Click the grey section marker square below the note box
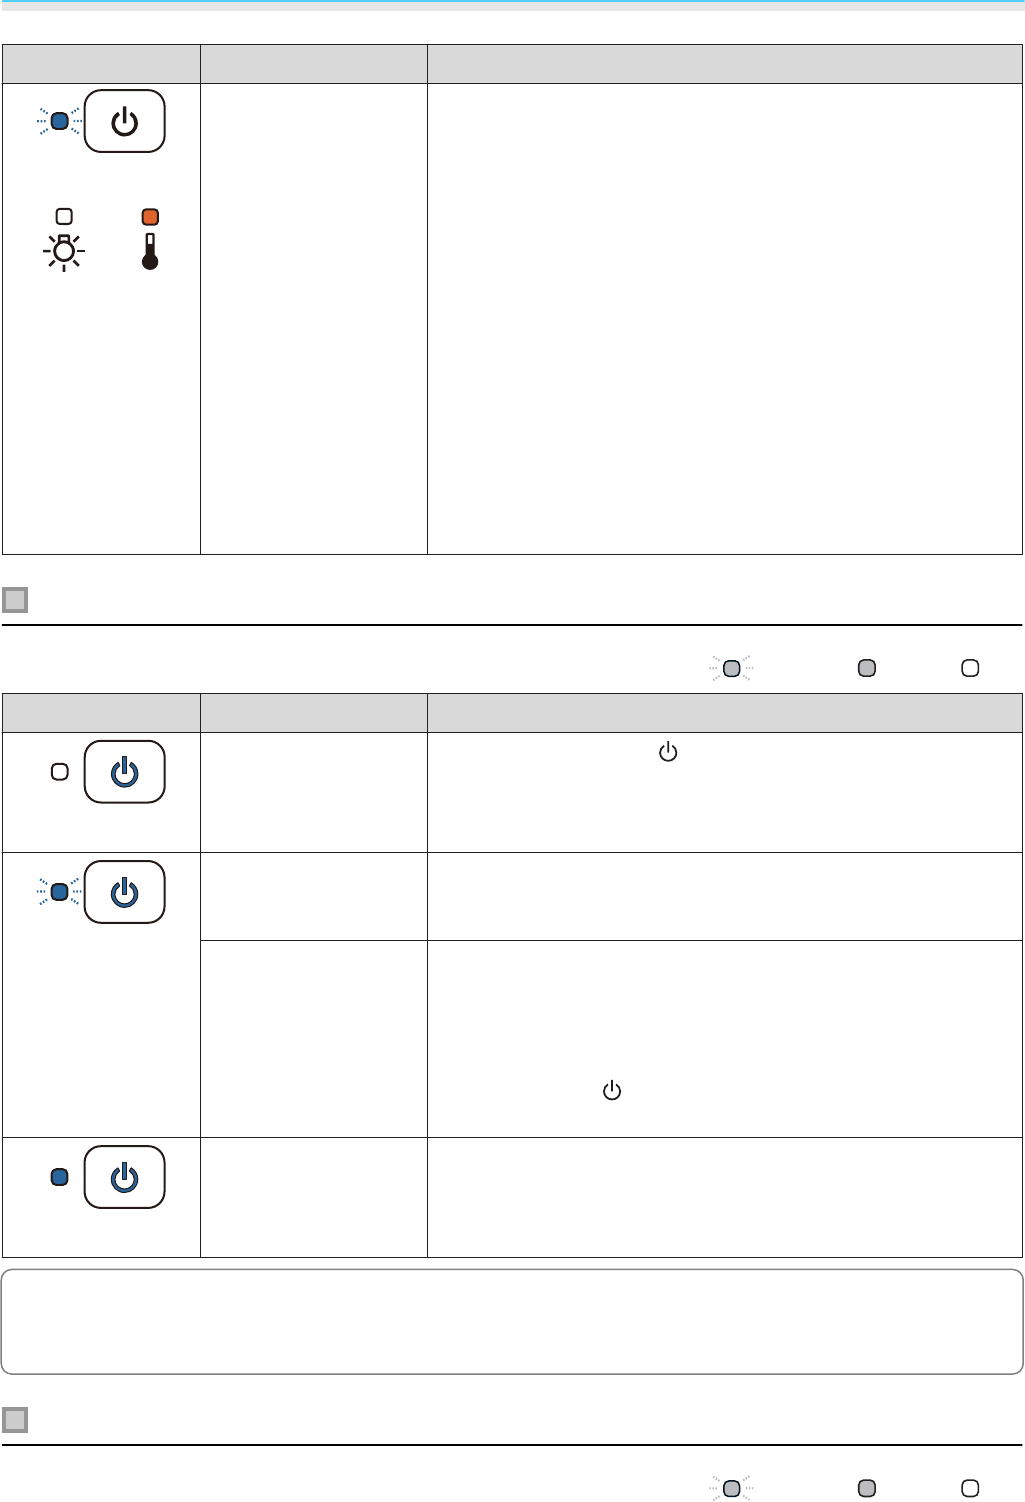 [x=15, y=1420]
